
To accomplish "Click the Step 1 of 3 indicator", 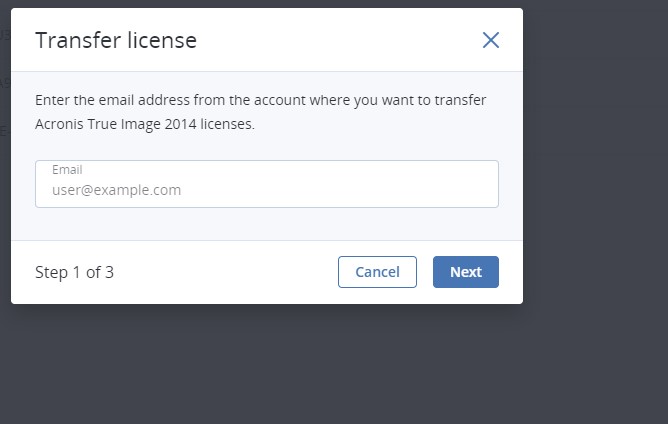I will [x=74, y=272].
